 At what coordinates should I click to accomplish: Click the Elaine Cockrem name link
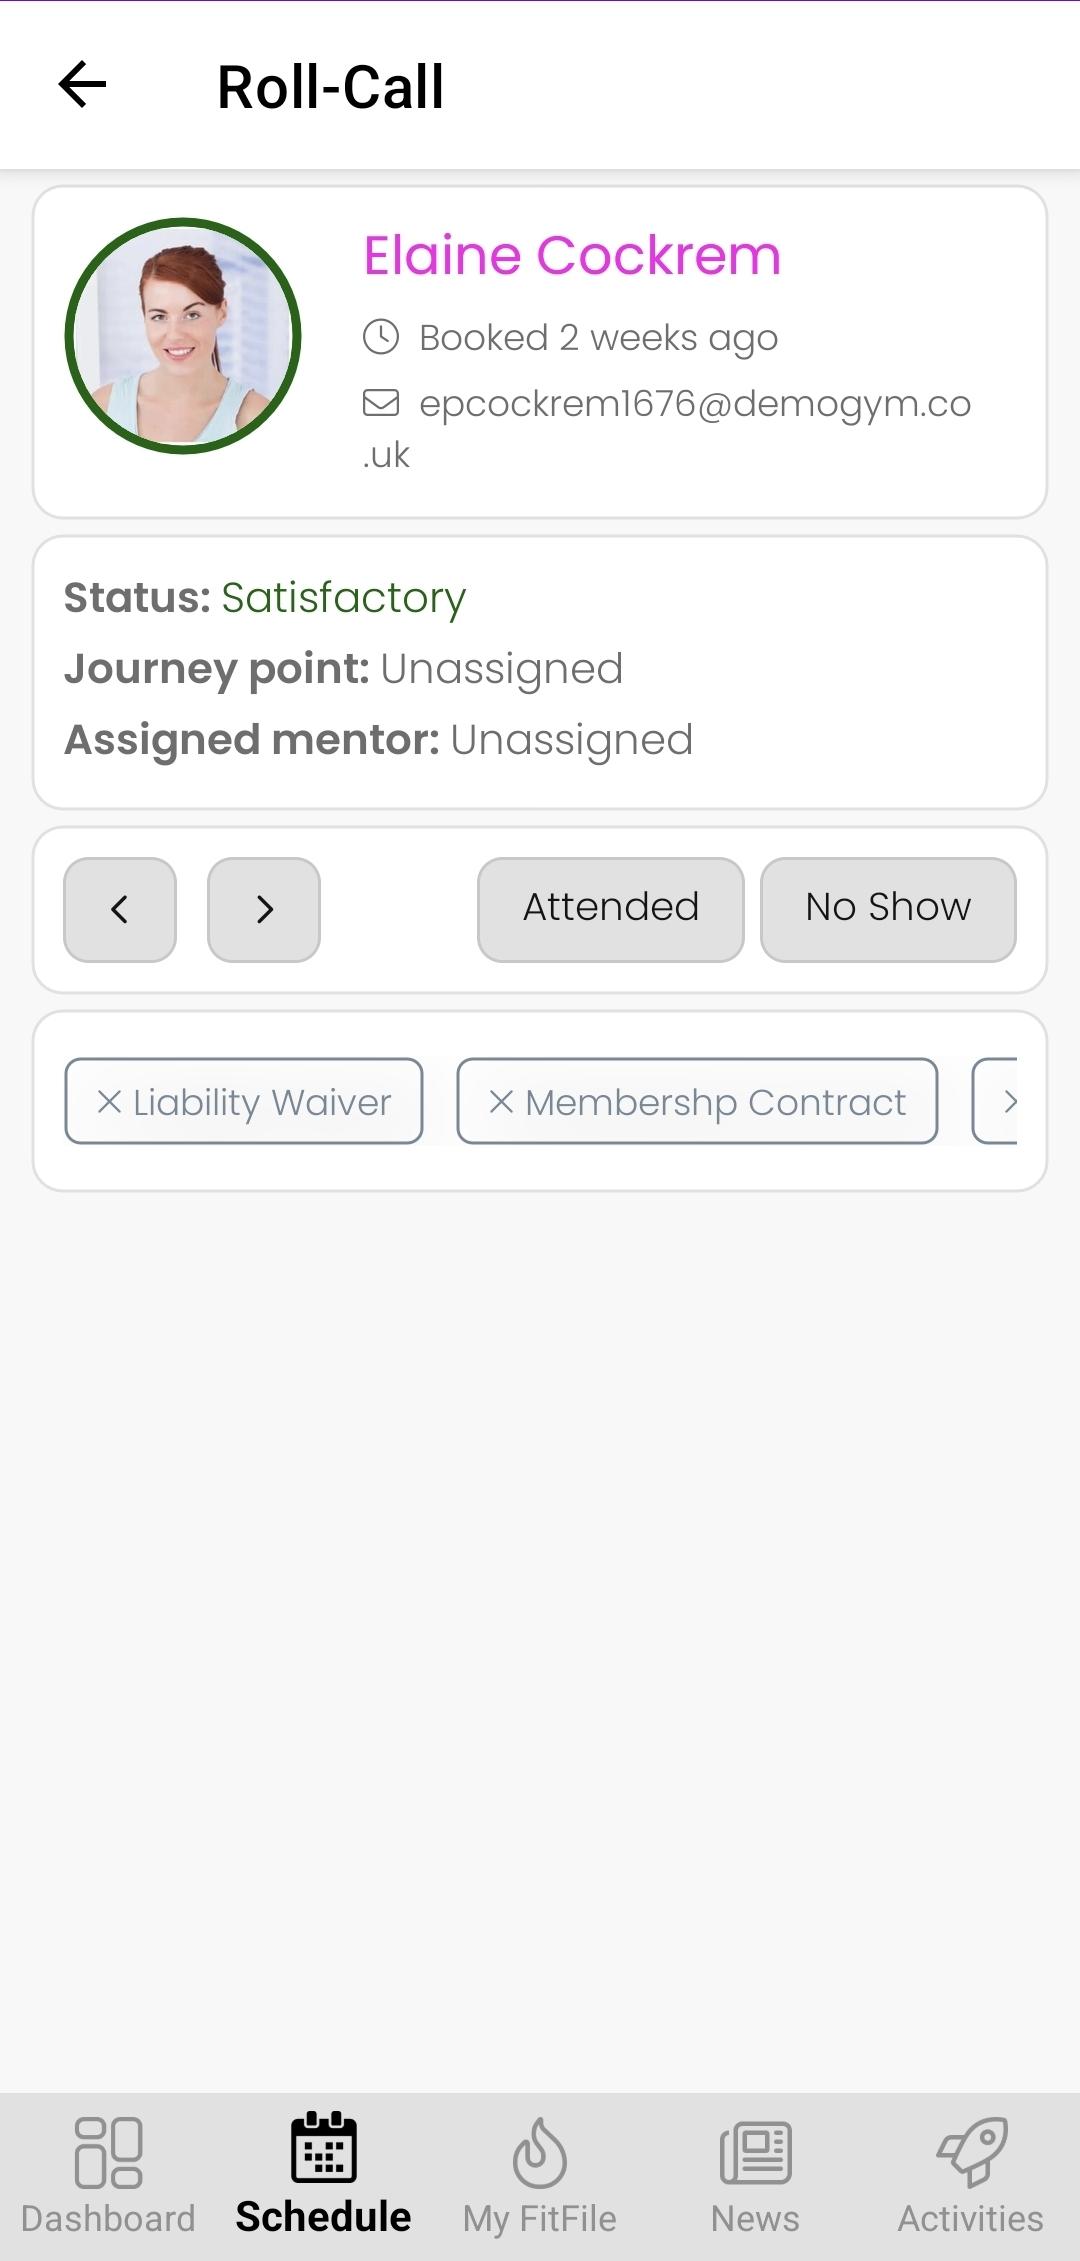point(571,255)
